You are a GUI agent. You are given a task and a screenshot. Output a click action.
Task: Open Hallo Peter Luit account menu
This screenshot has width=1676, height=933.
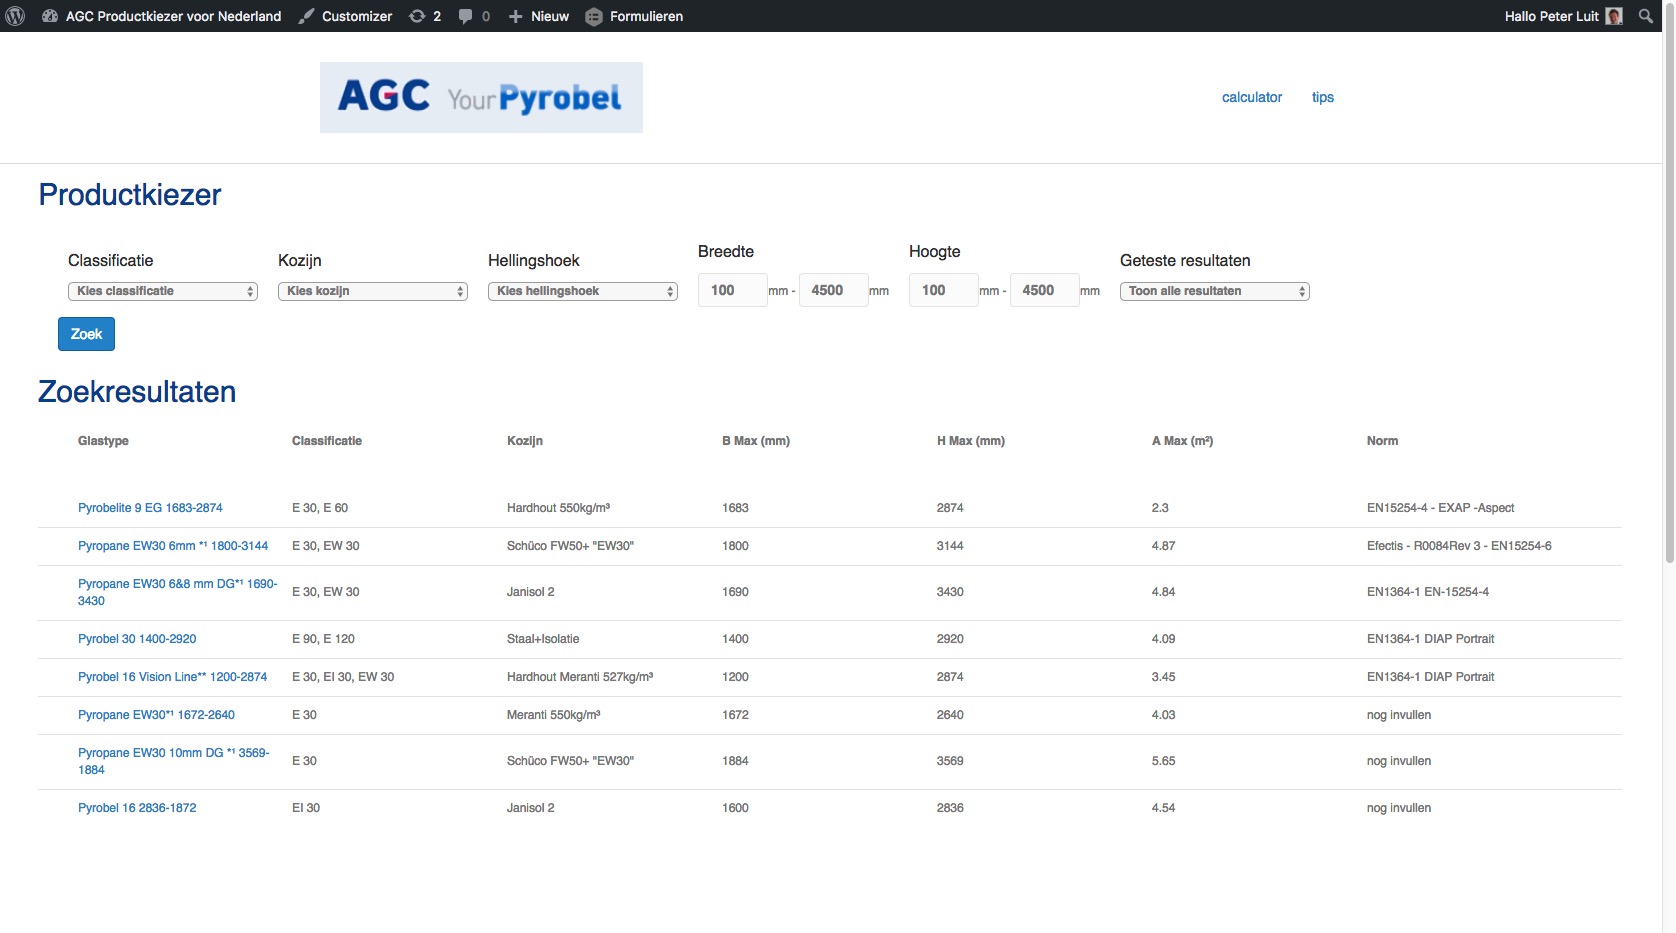tap(1563, 16)
